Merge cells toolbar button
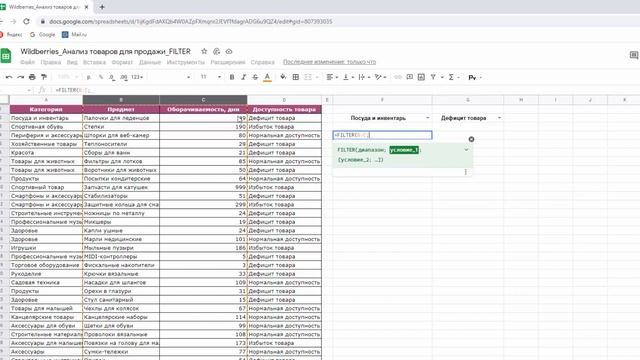Screen dimensions: 640x360 pyautogui.click(x=308, y=77)
